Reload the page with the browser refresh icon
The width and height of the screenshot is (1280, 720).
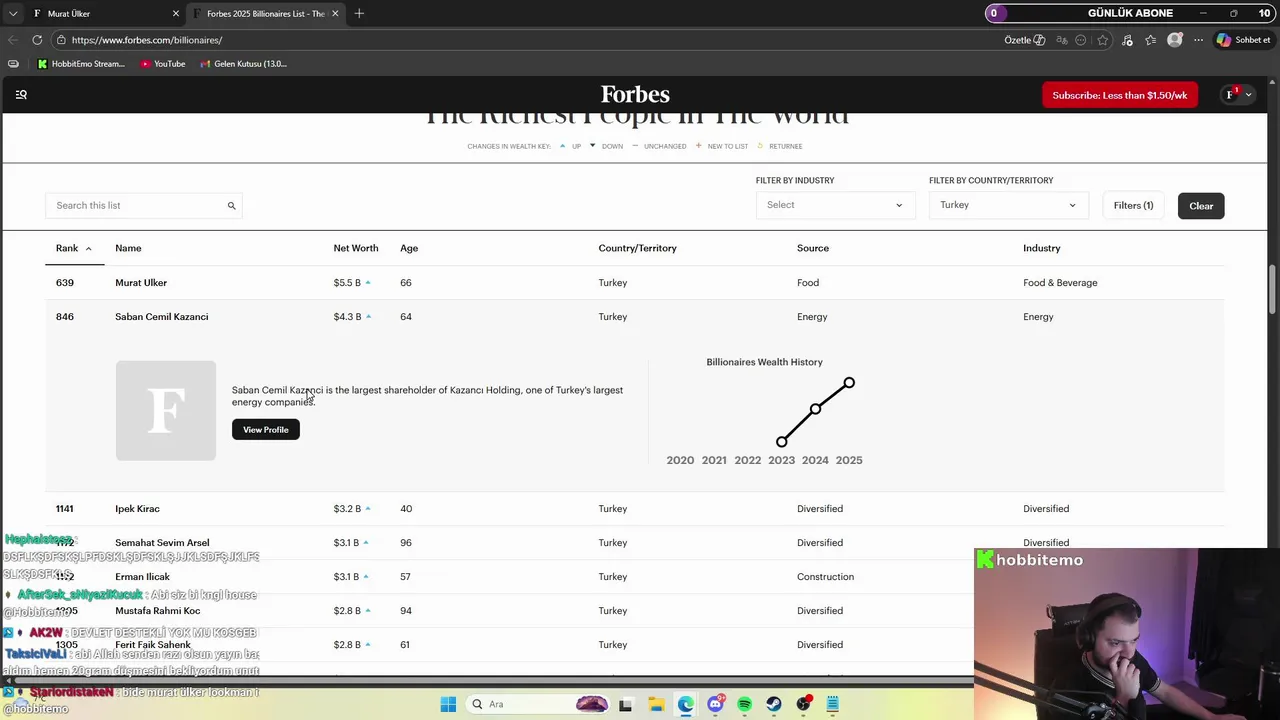click(x=37, y=40)
